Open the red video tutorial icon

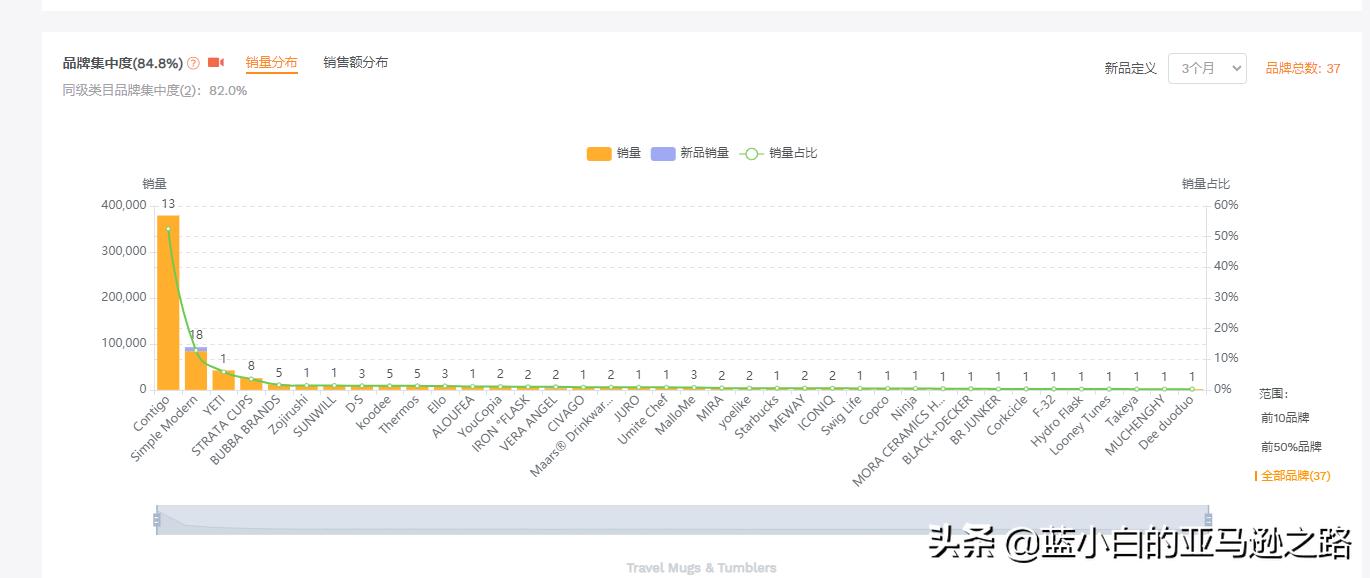[x=216, y=63]
